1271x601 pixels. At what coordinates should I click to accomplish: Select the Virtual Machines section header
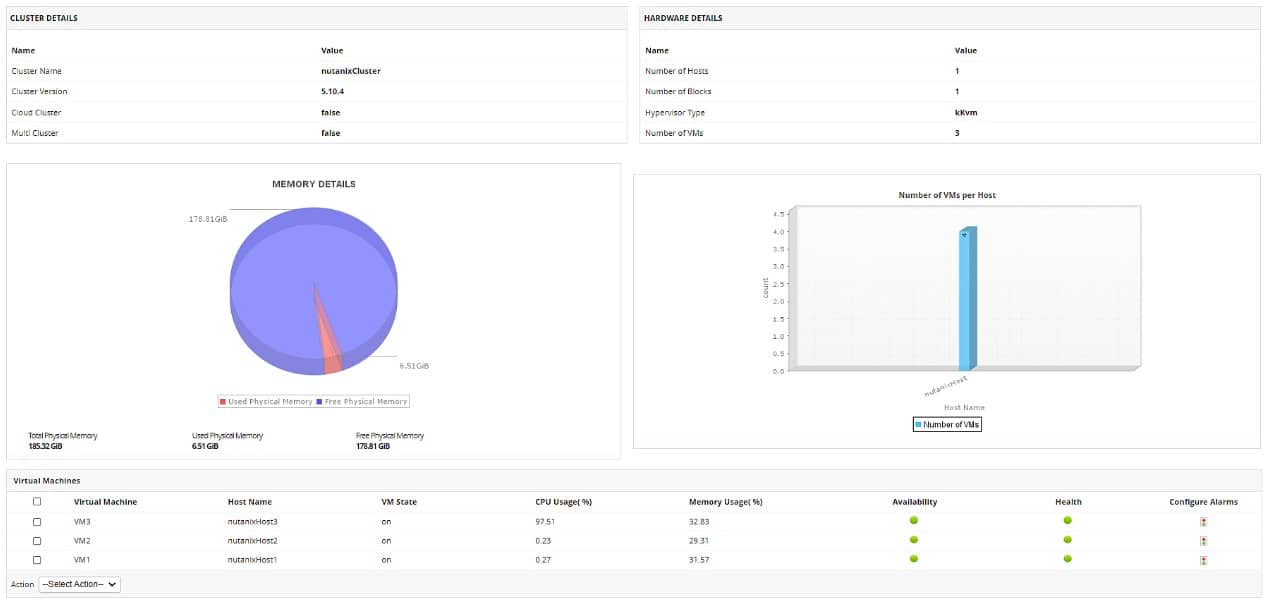tap(47, 481)
